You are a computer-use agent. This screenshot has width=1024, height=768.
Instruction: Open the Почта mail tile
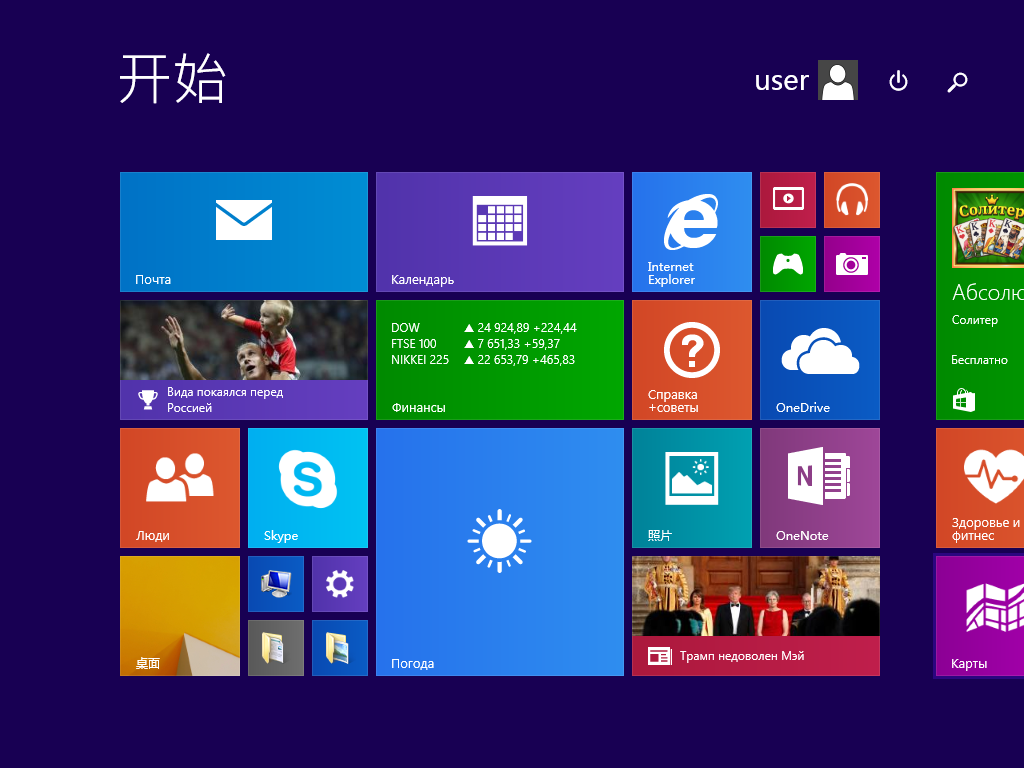pyautogui.click(x=244, y=231)
